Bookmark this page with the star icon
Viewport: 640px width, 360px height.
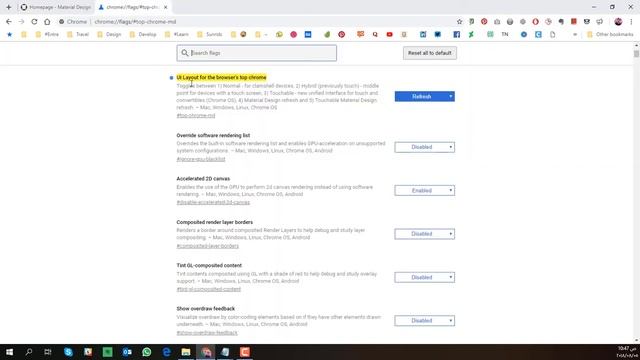point(459,22)
